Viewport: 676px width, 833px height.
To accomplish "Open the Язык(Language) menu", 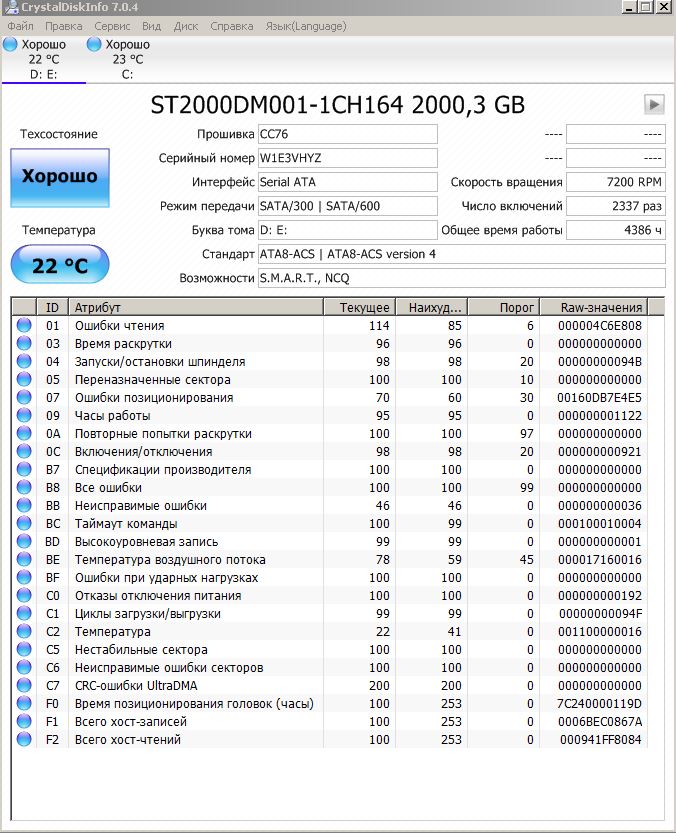I will click(x=306, y=26).
